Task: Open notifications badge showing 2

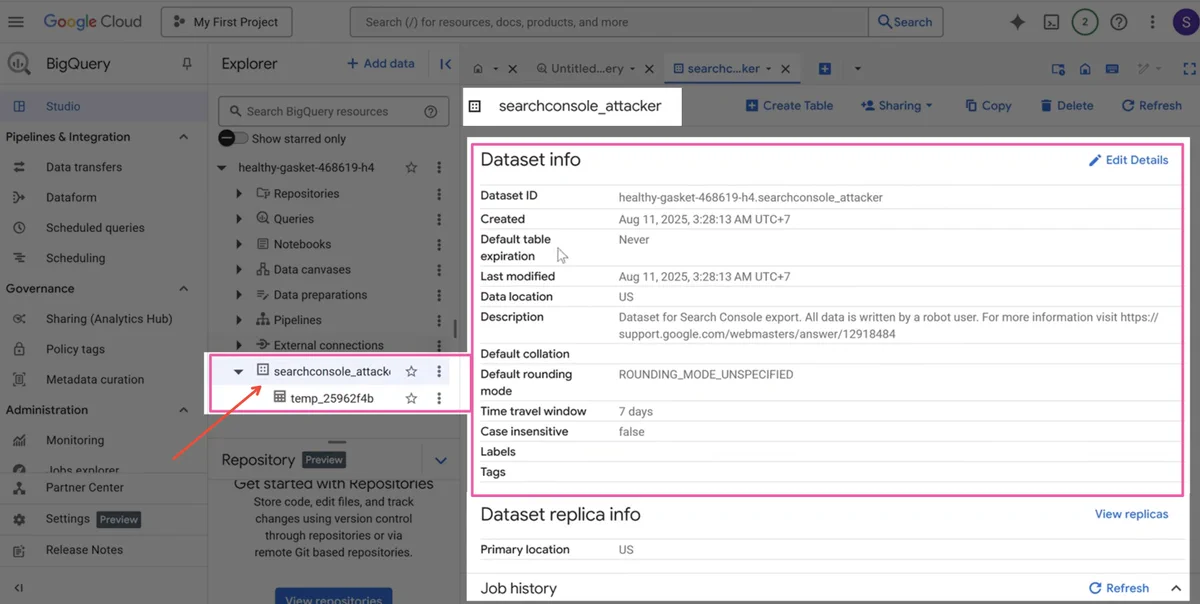Action: click(1084, 22)
